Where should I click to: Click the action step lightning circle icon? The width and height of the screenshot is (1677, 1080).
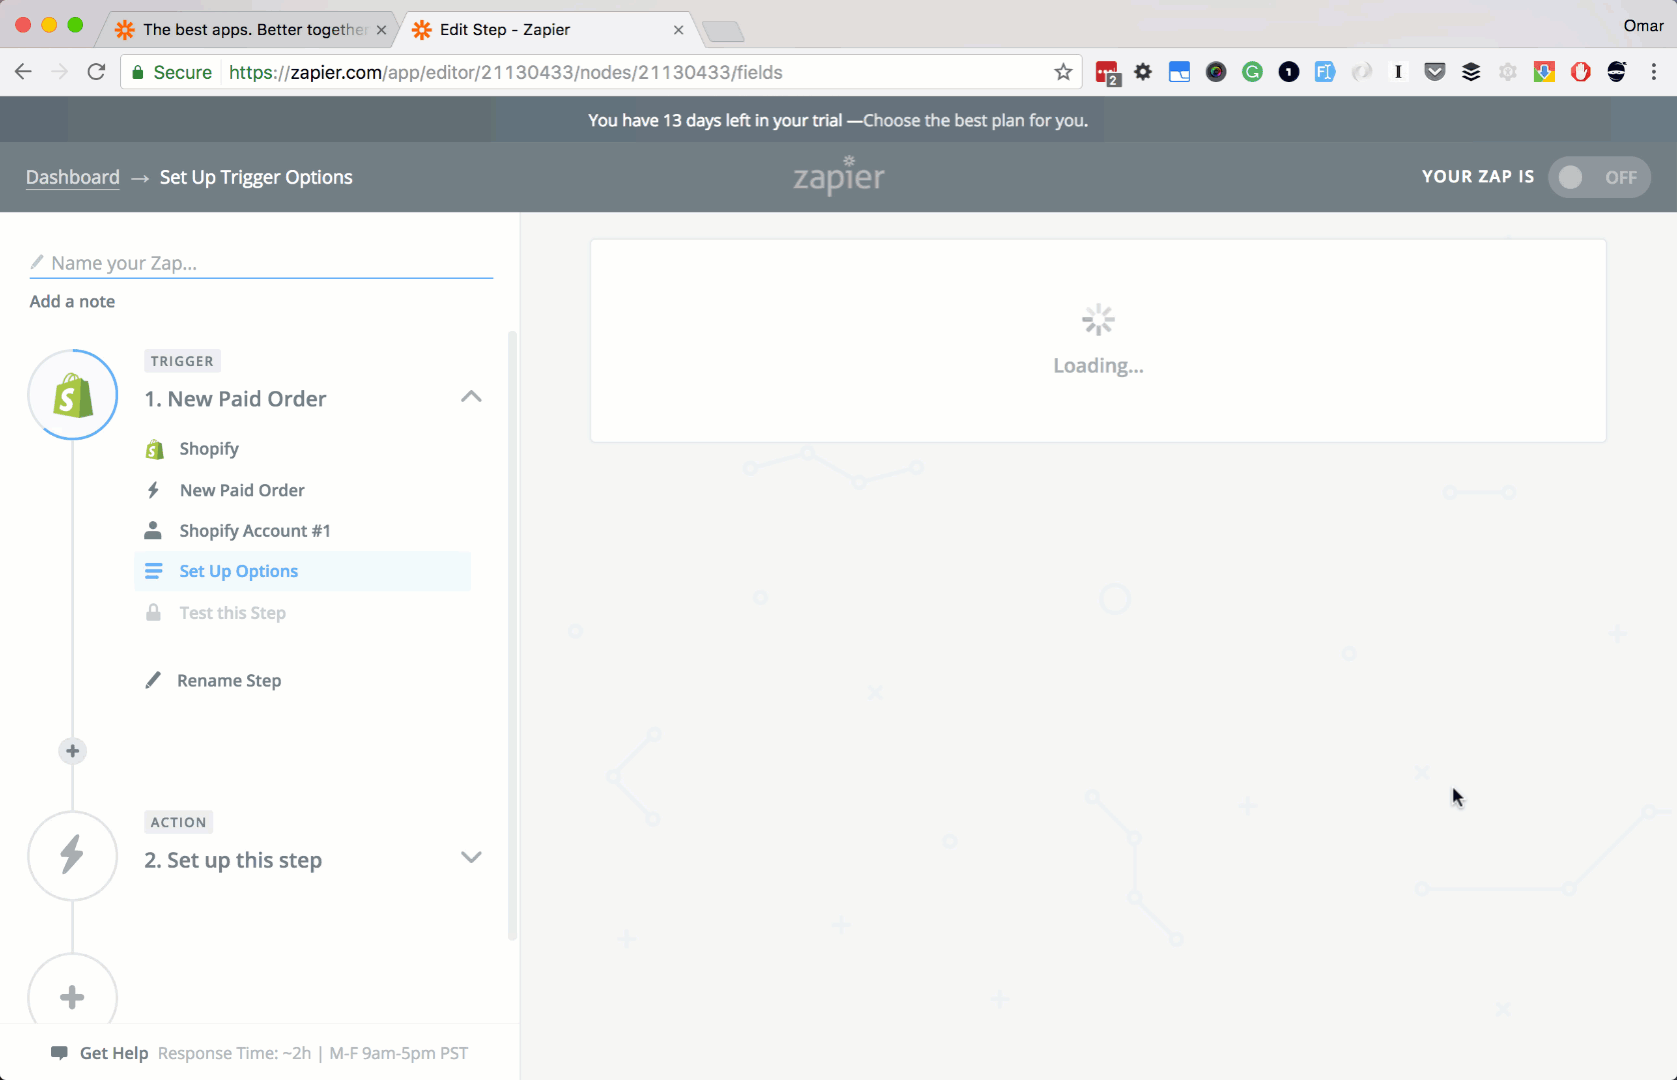(73, 856)
